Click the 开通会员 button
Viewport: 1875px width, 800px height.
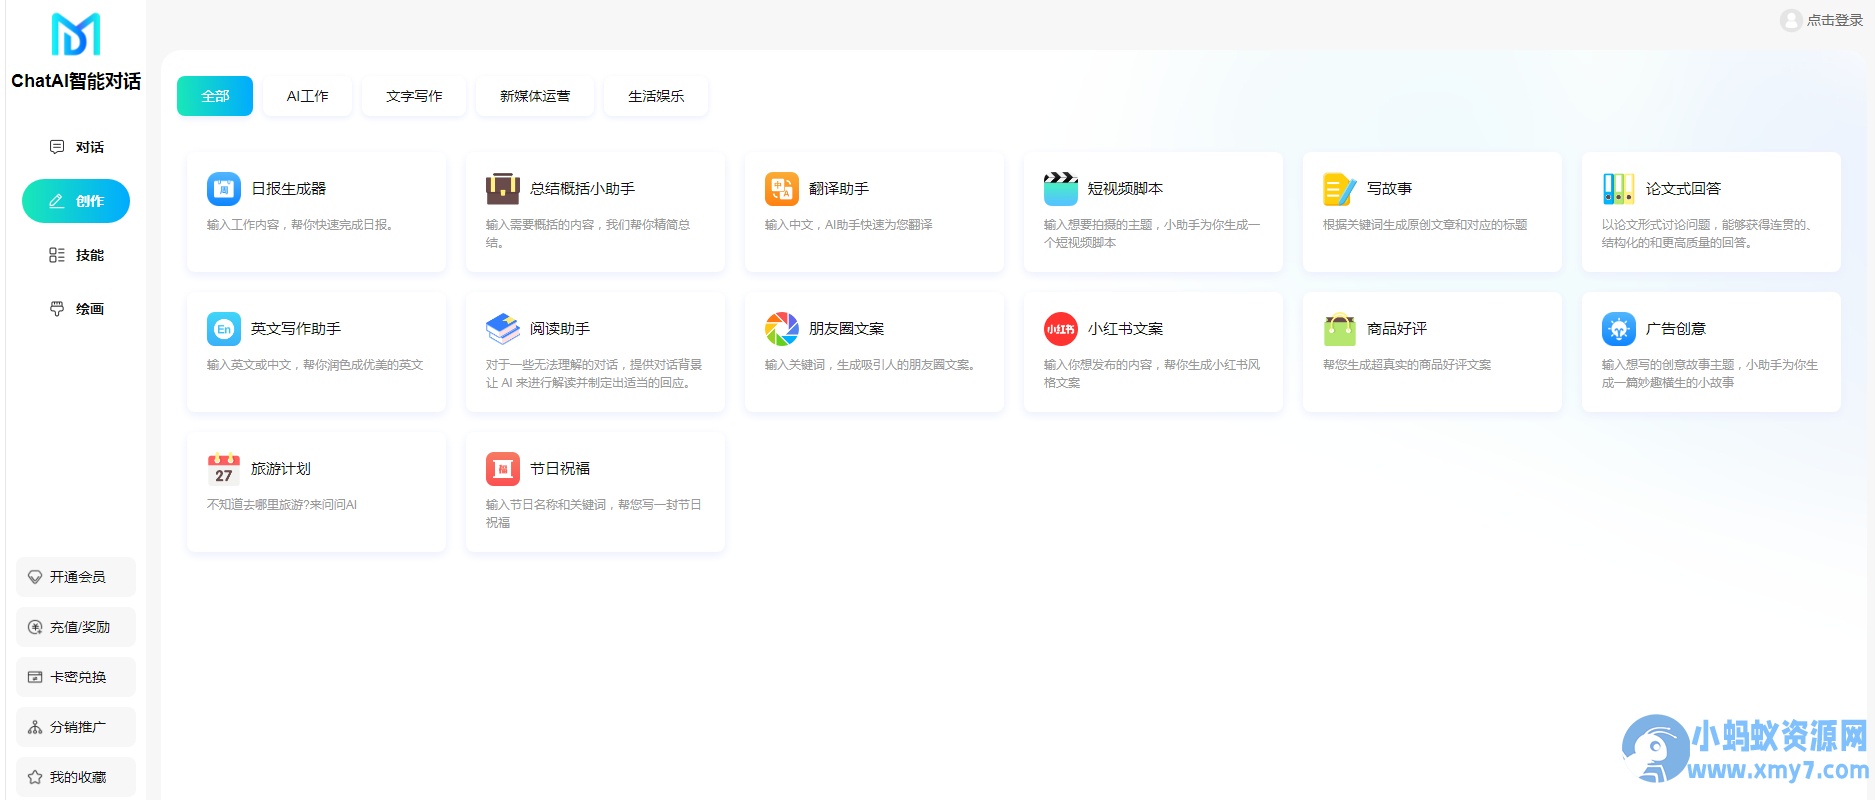76,577
